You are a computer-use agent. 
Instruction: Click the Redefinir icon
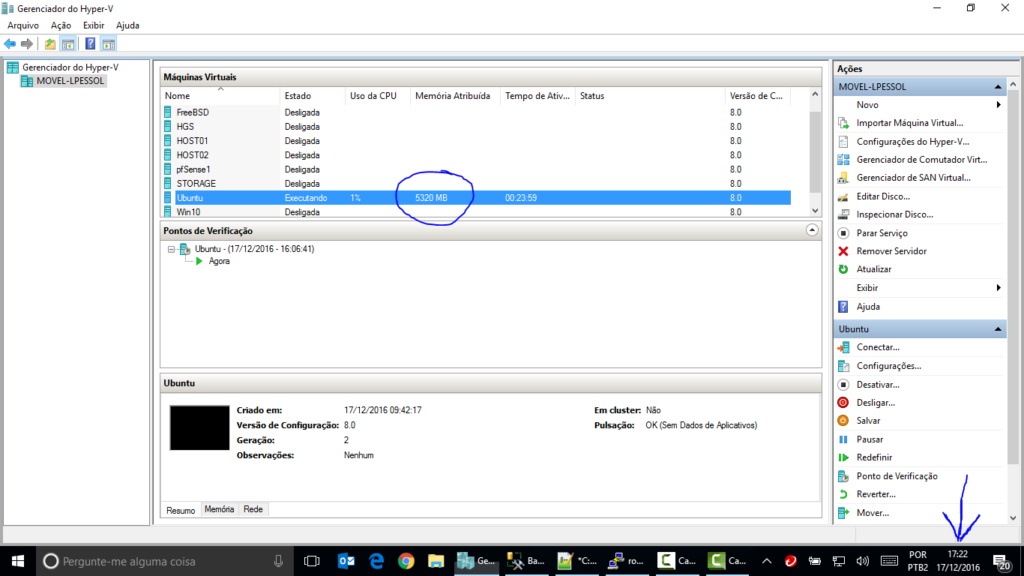click(843, 458)
